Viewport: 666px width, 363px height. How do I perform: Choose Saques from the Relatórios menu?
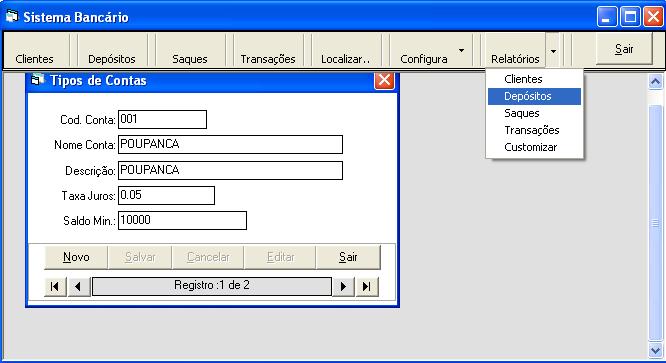point(534,113)
